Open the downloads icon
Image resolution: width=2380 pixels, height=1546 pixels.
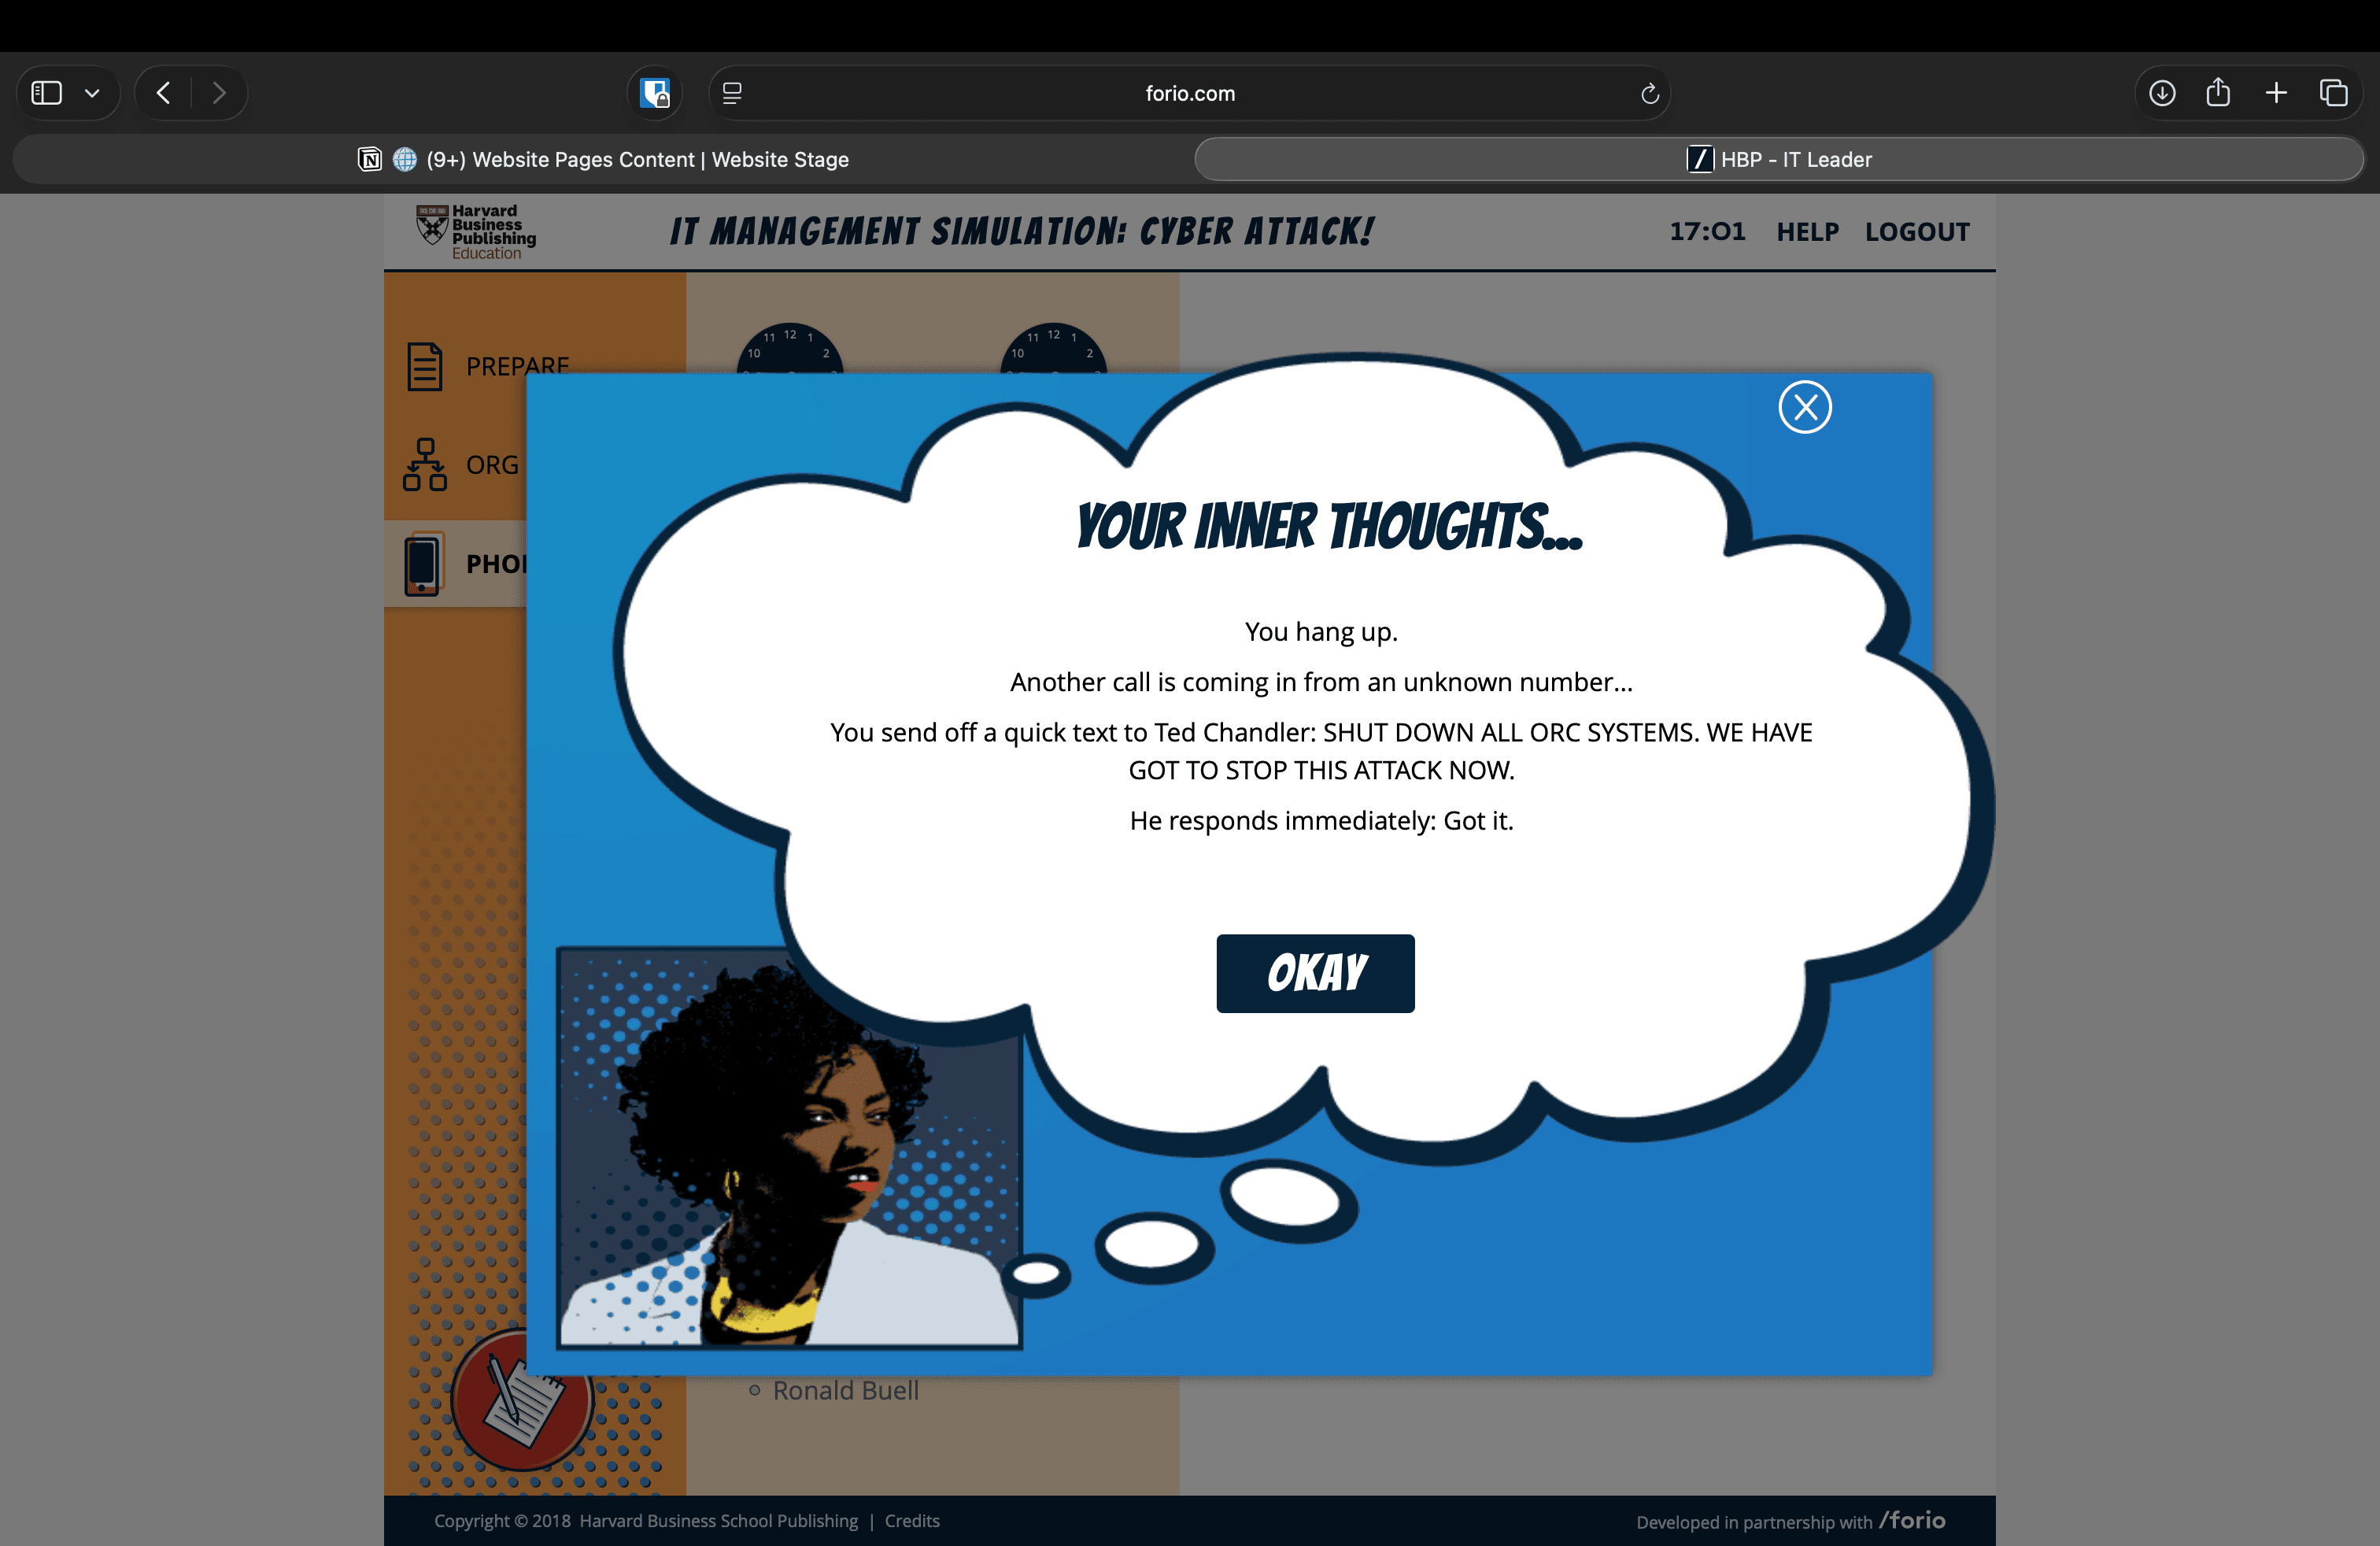[2162, 93]
